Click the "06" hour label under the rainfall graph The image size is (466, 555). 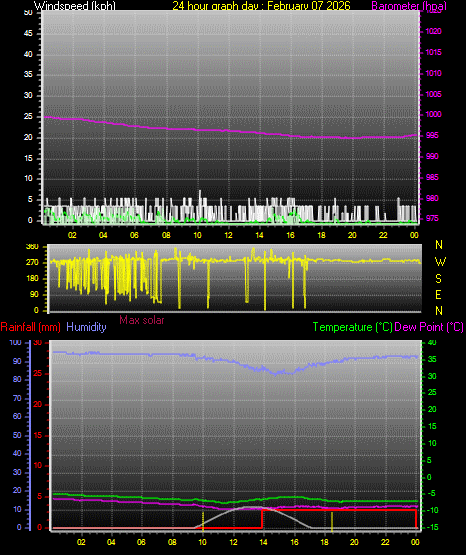coord(141,542)
